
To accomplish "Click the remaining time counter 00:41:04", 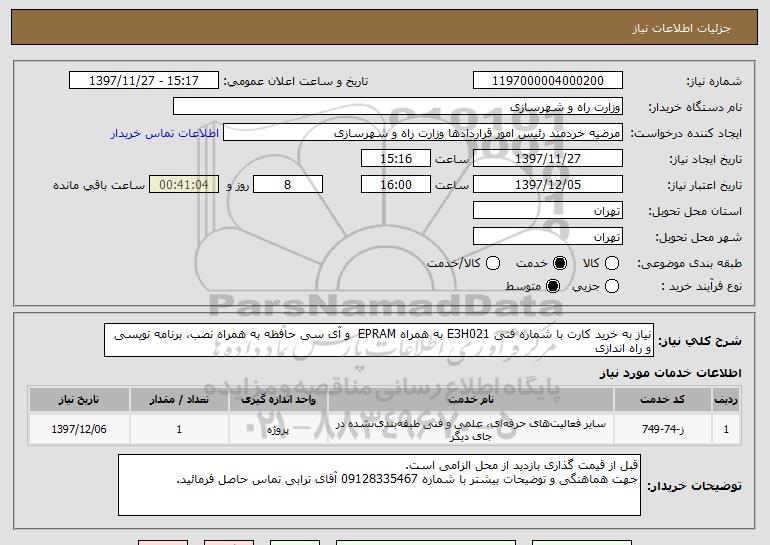I will 184,185.
